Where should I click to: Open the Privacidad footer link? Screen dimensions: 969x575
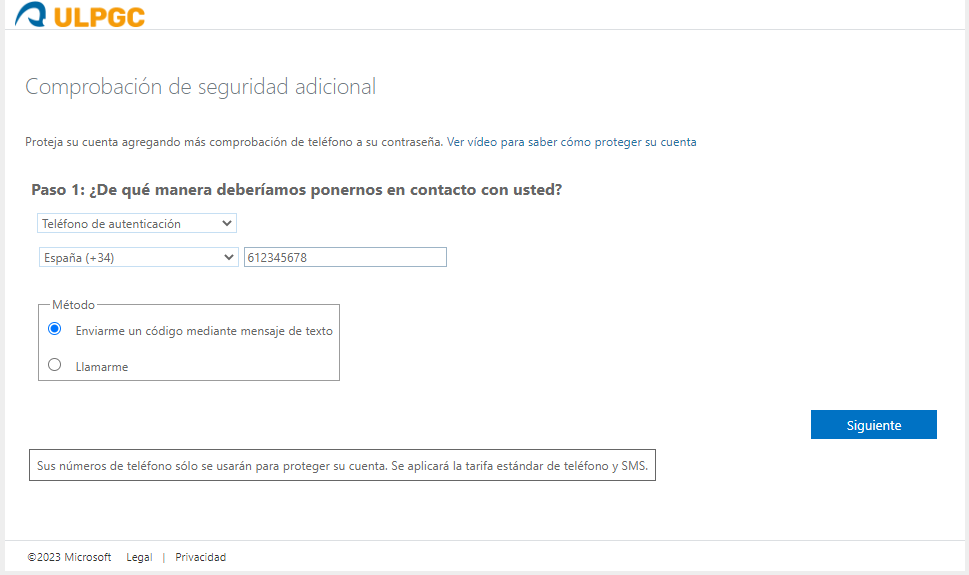click(x=200, y=557)
